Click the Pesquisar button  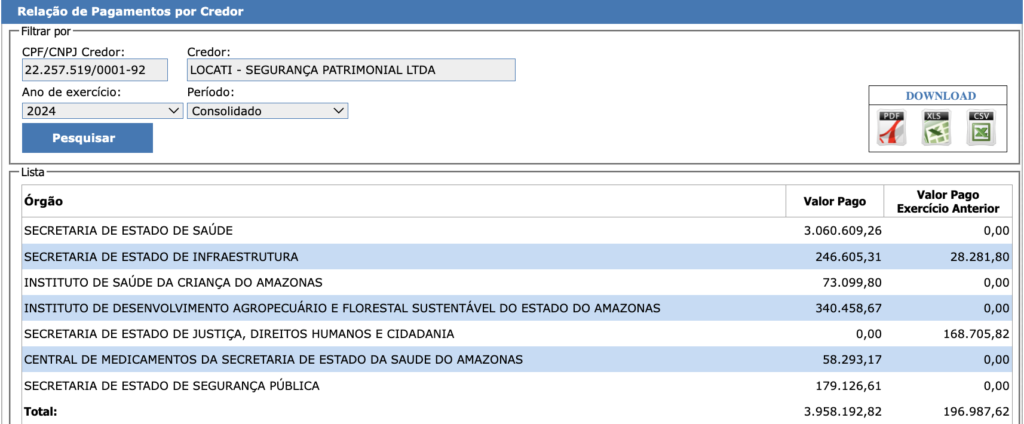pos(87,138)
